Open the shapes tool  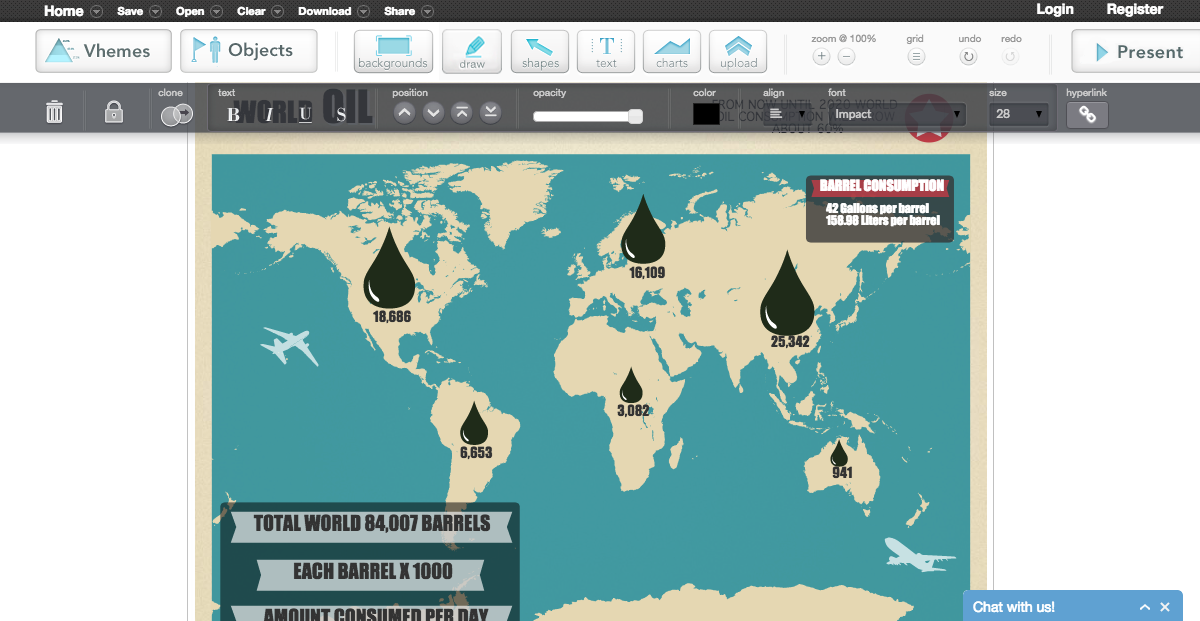[540, 51]
